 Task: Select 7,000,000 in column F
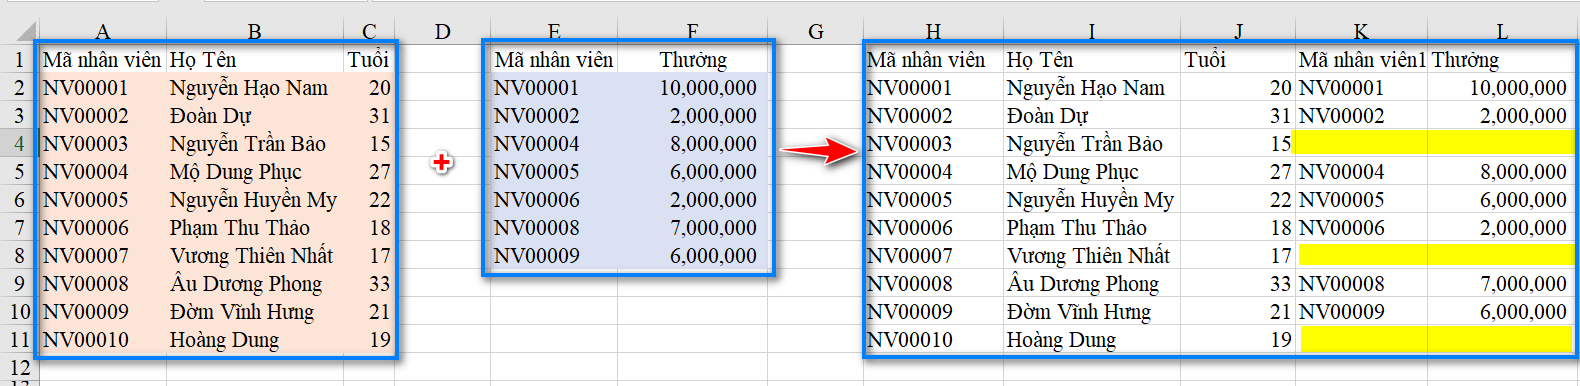coord(713,228)
